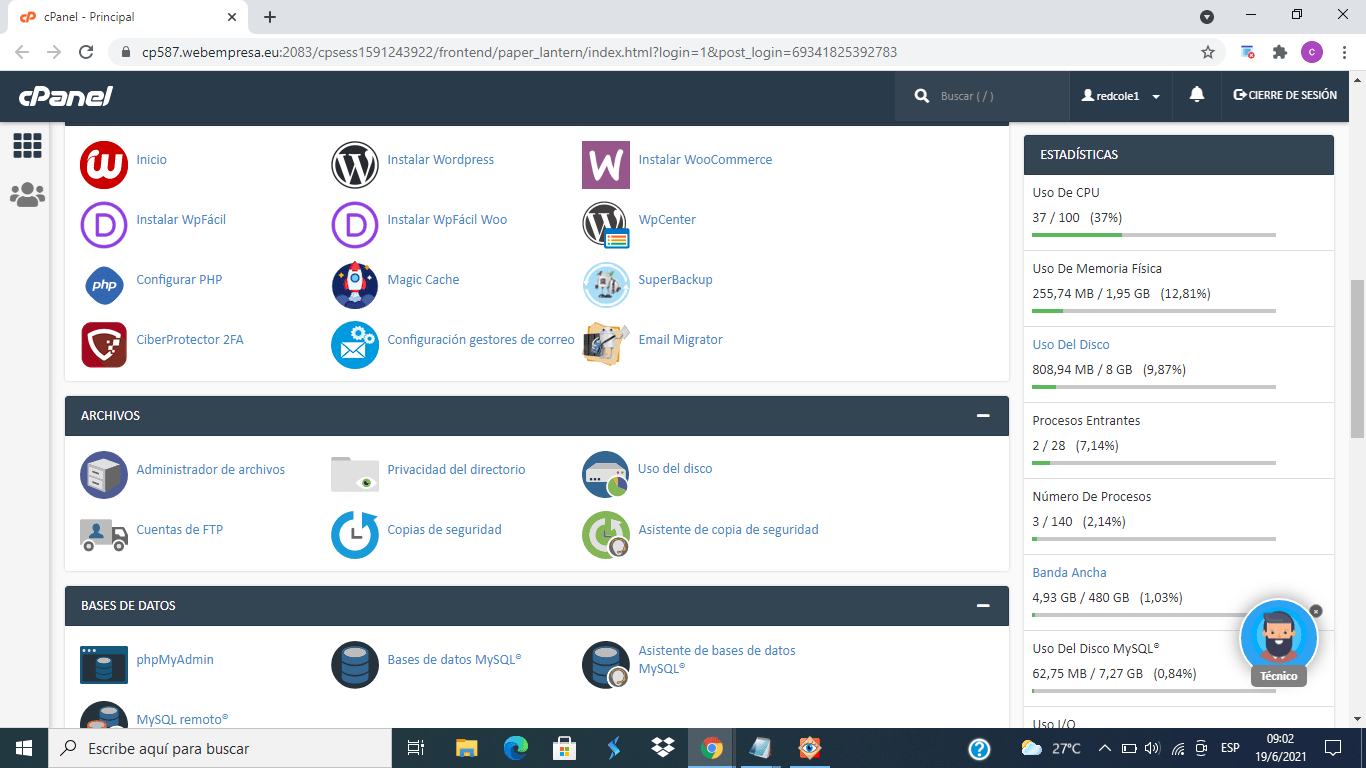Open the WpCenter icon
1366x768 pixels.
pos(606,225)
